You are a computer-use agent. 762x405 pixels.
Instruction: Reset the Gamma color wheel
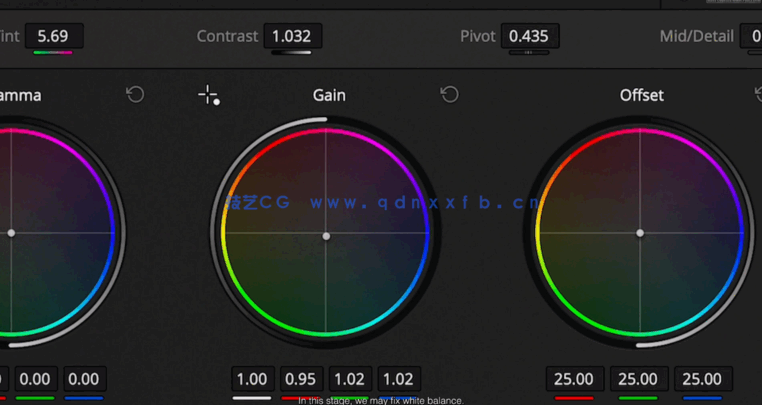coord(135,94)
